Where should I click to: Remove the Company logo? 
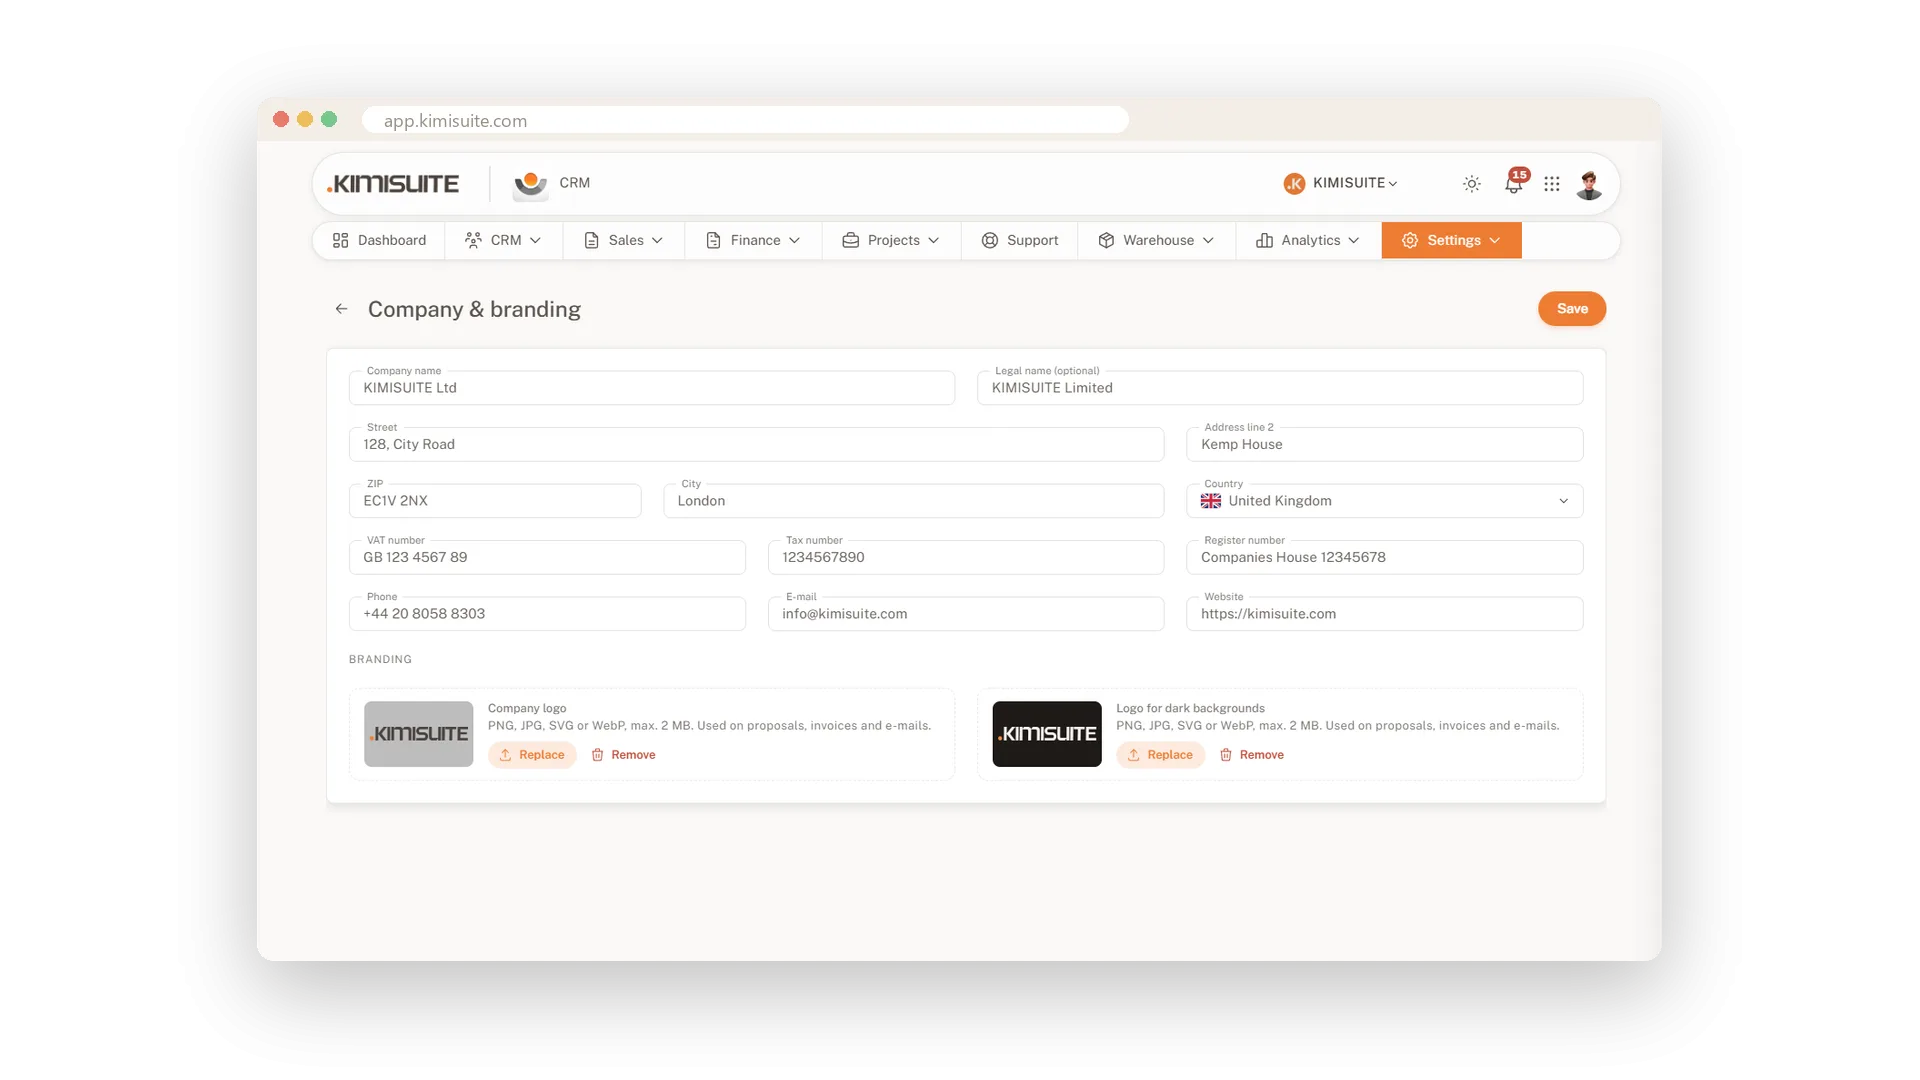pyautogui.click(x=623, y=755)
